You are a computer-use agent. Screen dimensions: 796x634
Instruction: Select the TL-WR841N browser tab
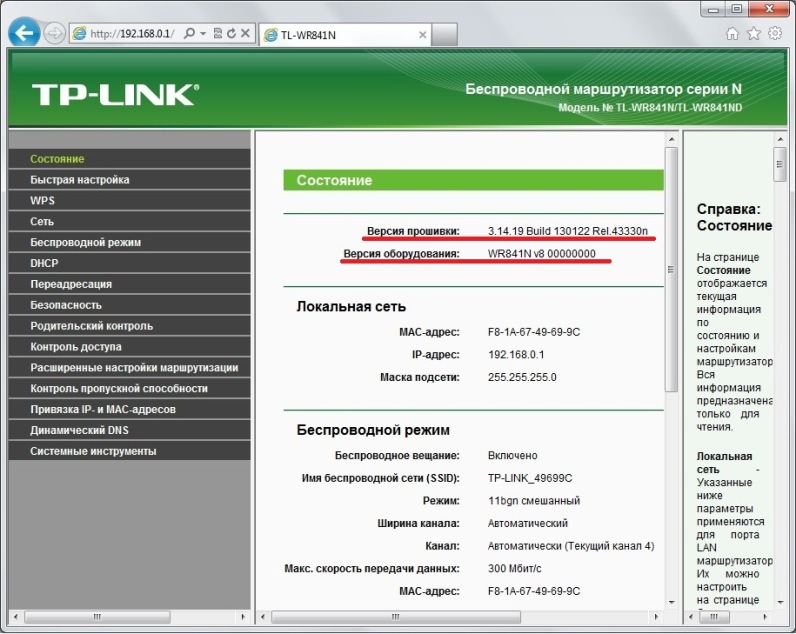(345, 35)
